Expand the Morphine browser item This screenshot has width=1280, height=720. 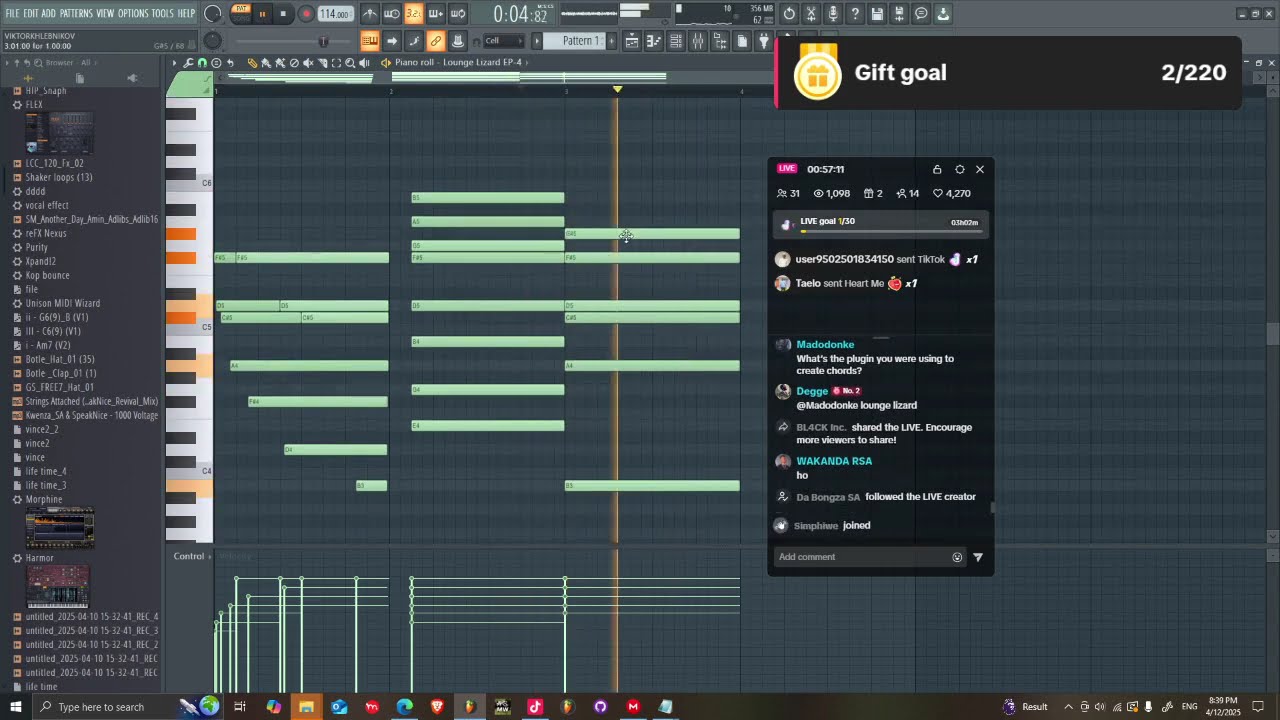[x=44, y=499]
